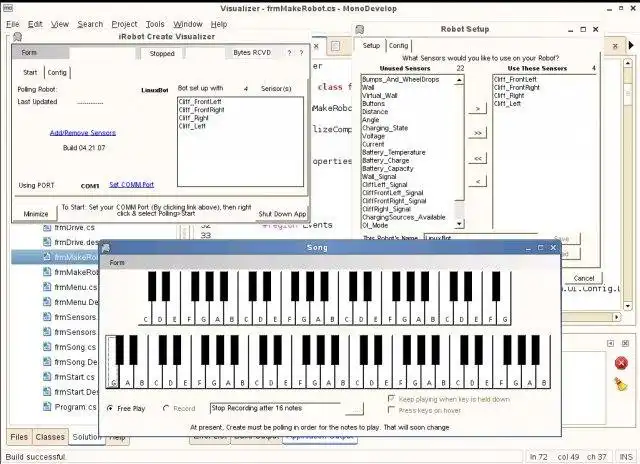This screenshot has width=640, height=464.
Task: Click the Add/Remove Sensors link
Action: click(x=83, y=133)
